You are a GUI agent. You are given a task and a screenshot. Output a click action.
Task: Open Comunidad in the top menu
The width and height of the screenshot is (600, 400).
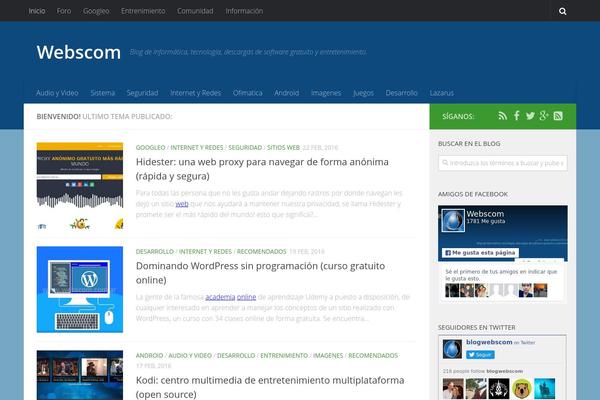(x=195, y=11)
